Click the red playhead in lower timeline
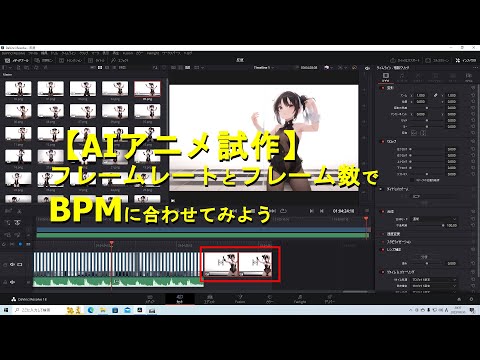Viewport: 480px width, 360px height. (x=112, y=243)
